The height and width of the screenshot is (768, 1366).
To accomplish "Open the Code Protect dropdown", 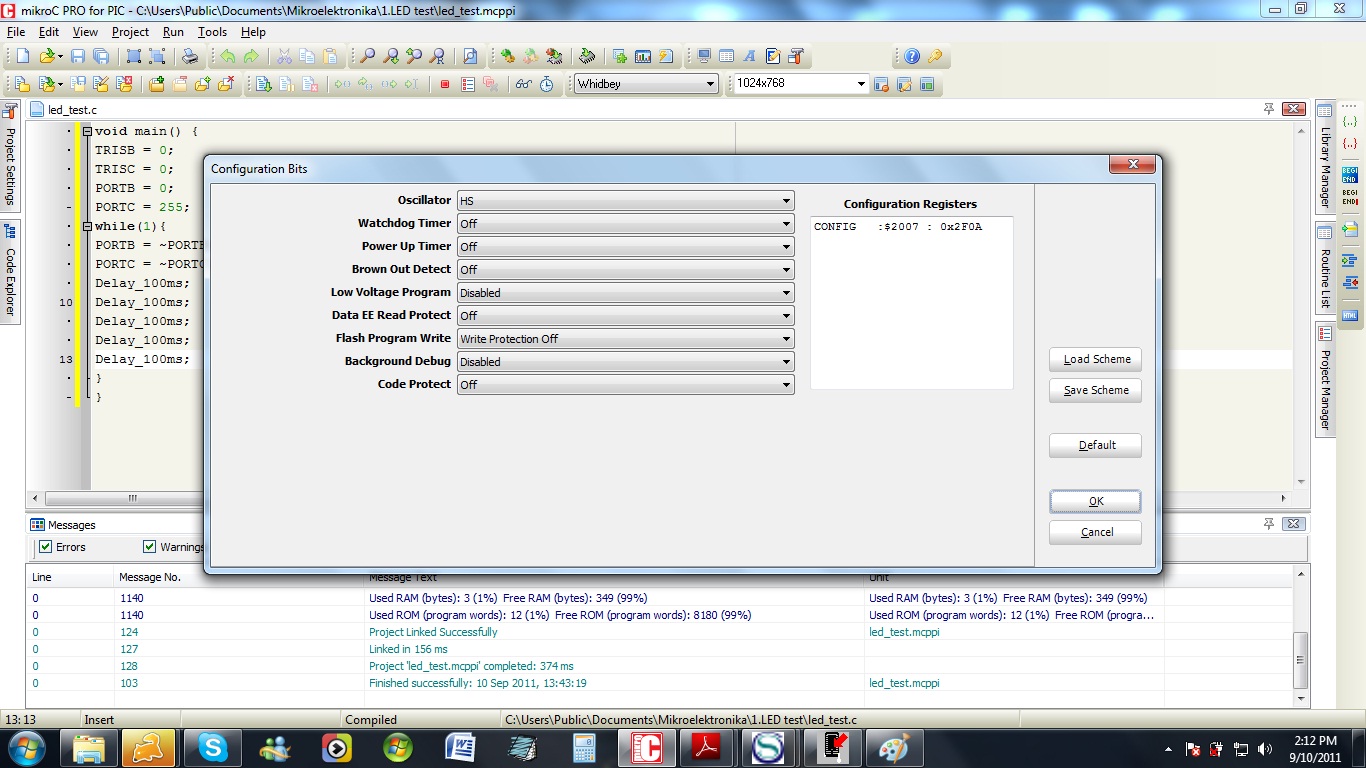I will click(625, 385).
